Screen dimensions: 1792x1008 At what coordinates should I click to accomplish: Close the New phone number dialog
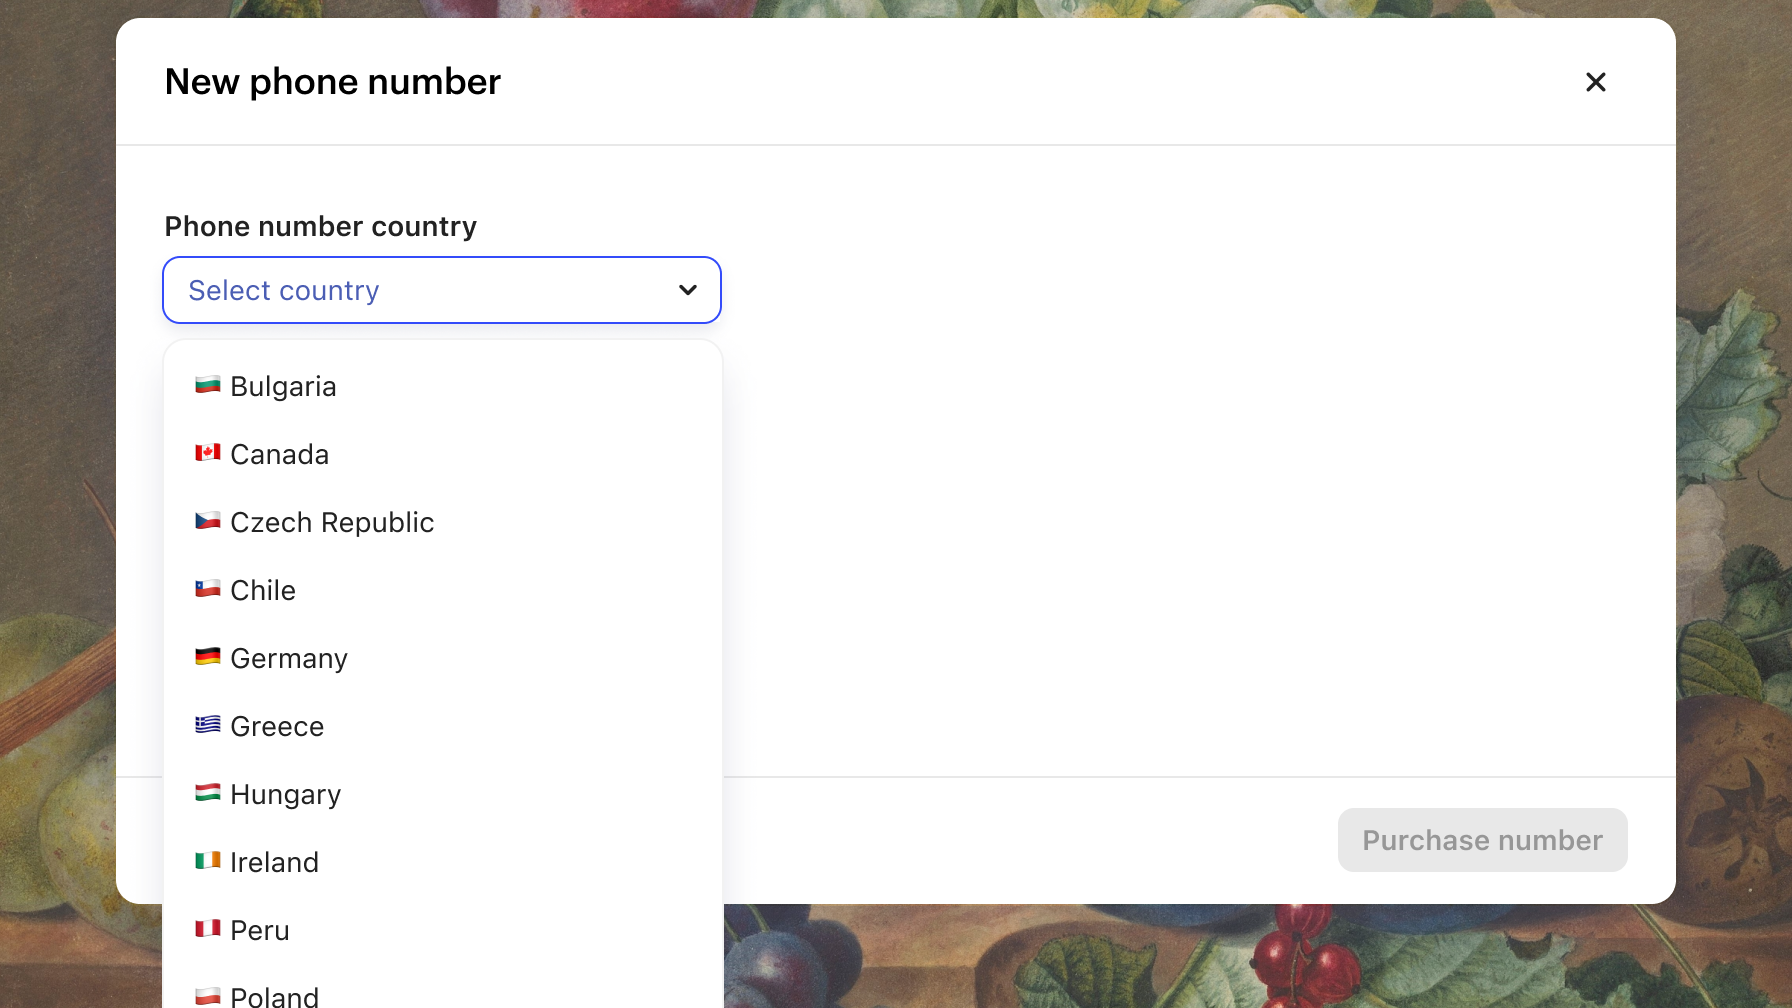pos(1595,82)
